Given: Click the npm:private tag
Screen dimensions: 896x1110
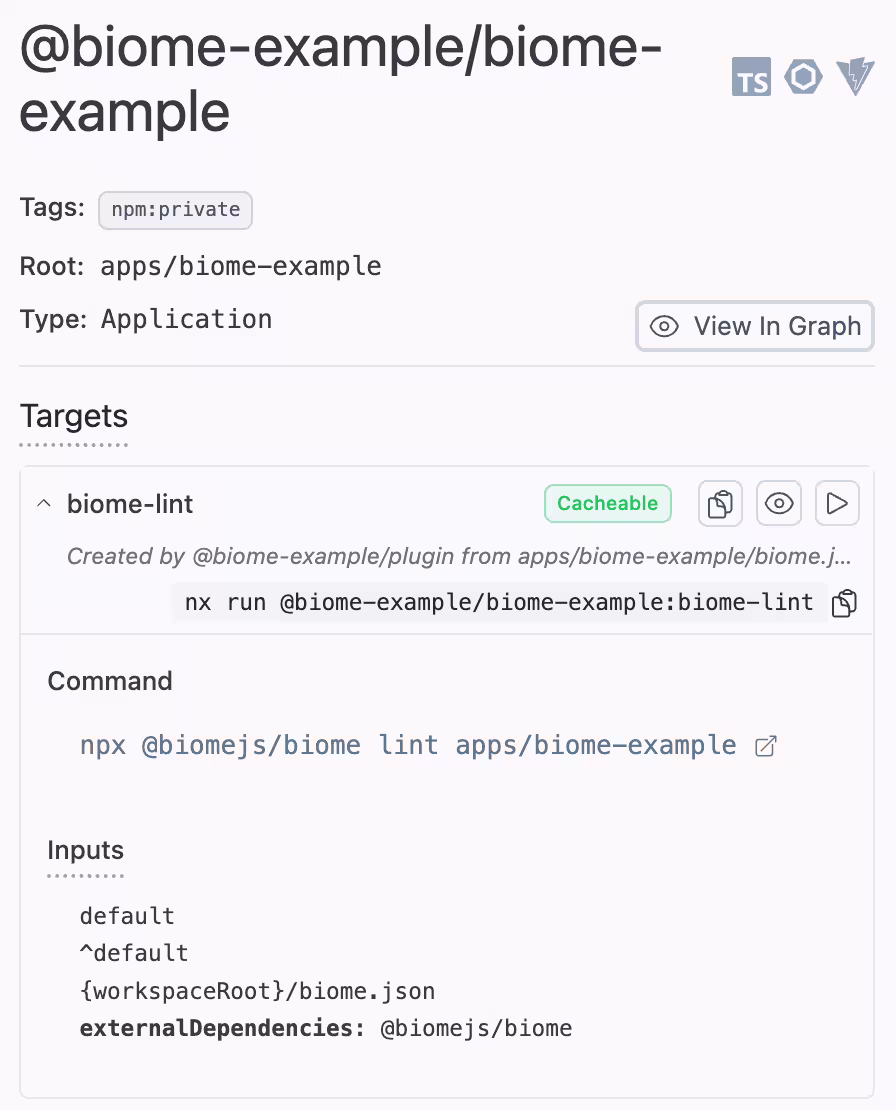Looking at the screenshot, I should 176,210.
